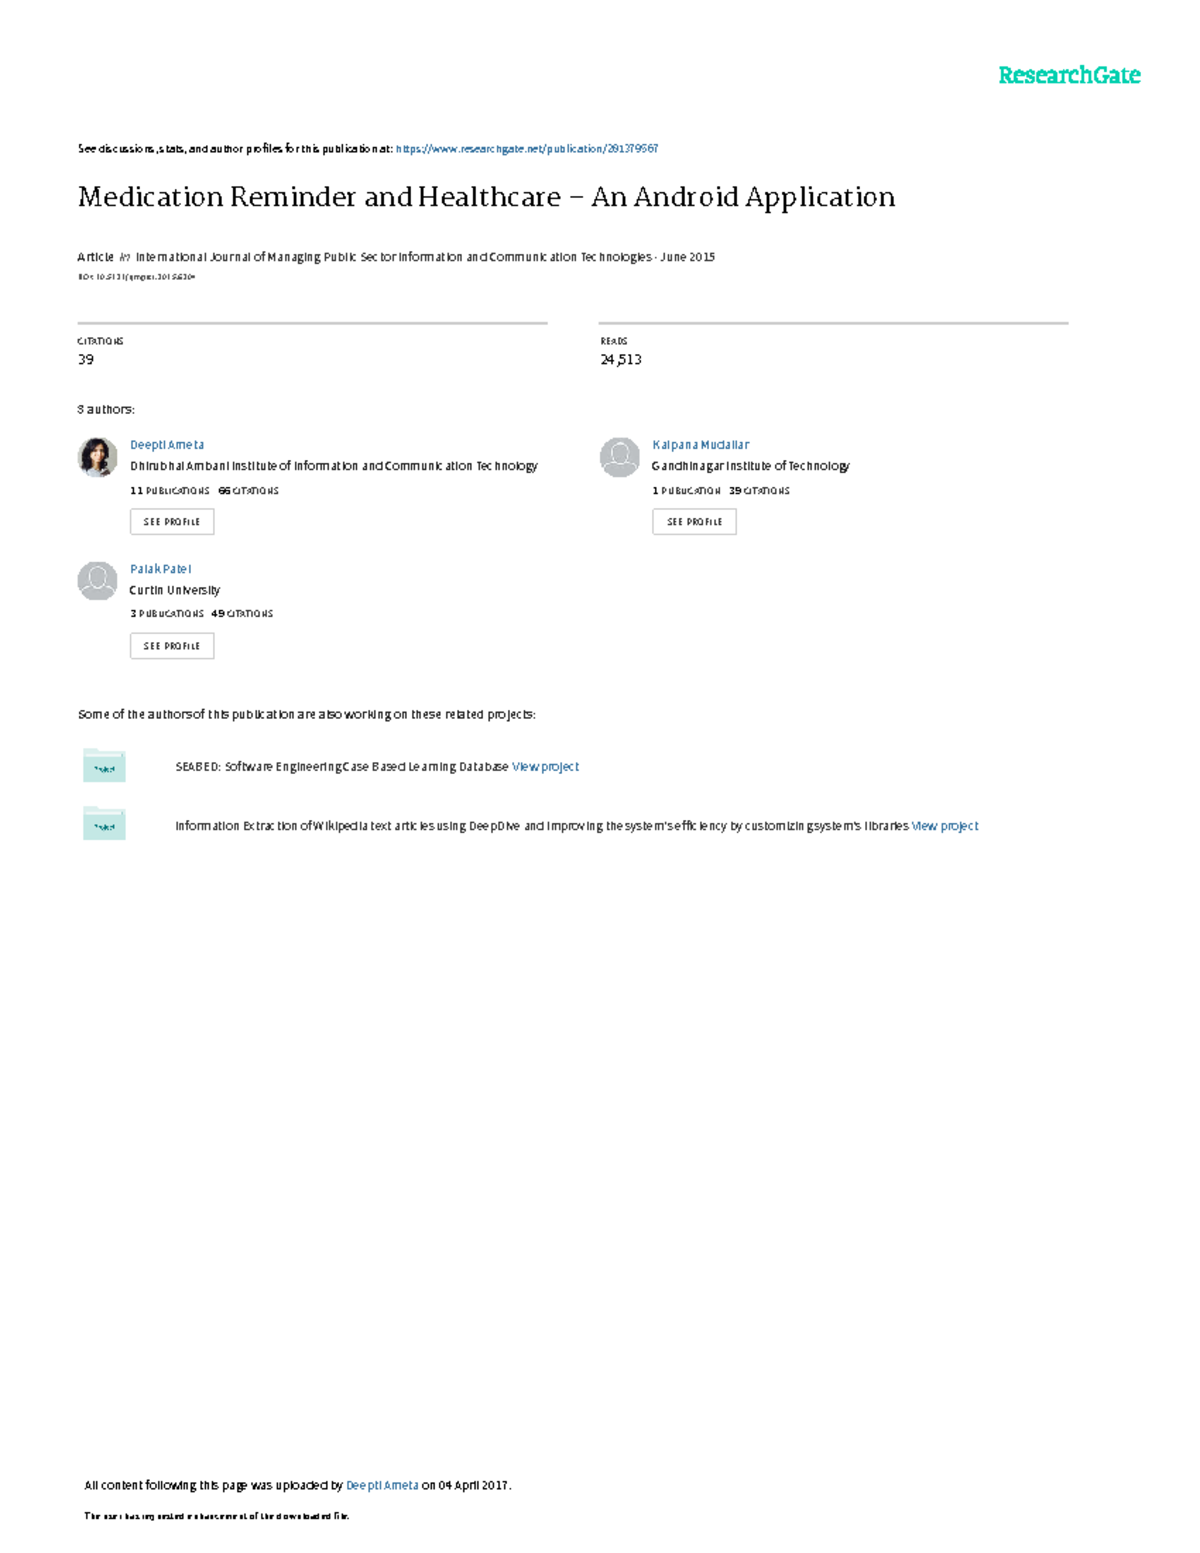Open Kalpana Mudaliar author name link
This screenshot has height=1553, width=1200.
point(700,445)
